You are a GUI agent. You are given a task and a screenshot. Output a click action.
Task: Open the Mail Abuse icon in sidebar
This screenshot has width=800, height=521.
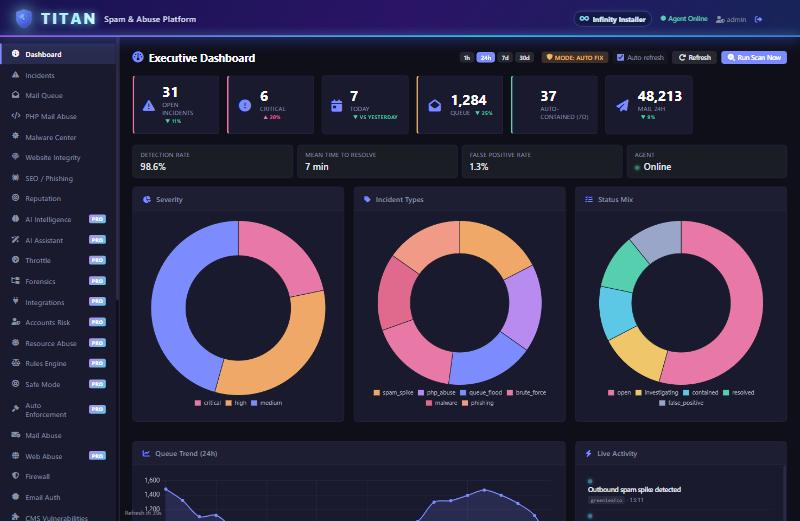(15, 435)
